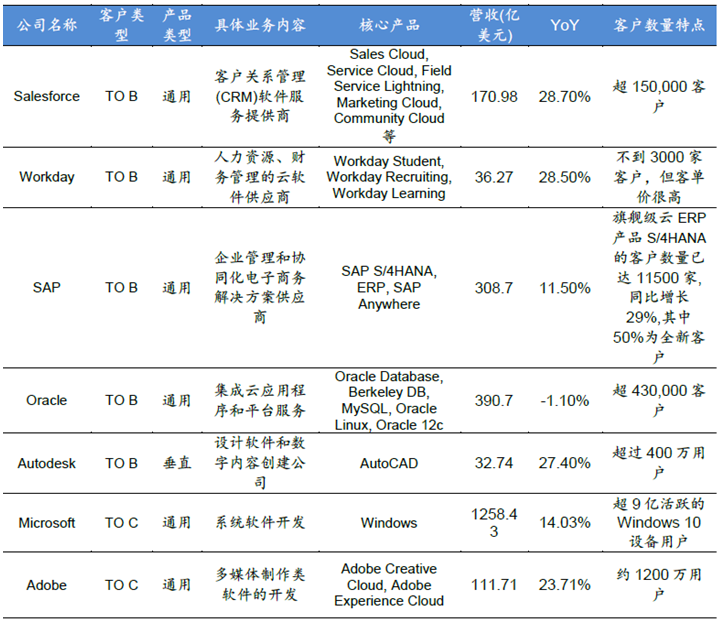Click the Workday company name cell
The height and width of the screenshot is (622, 724).
47,177
